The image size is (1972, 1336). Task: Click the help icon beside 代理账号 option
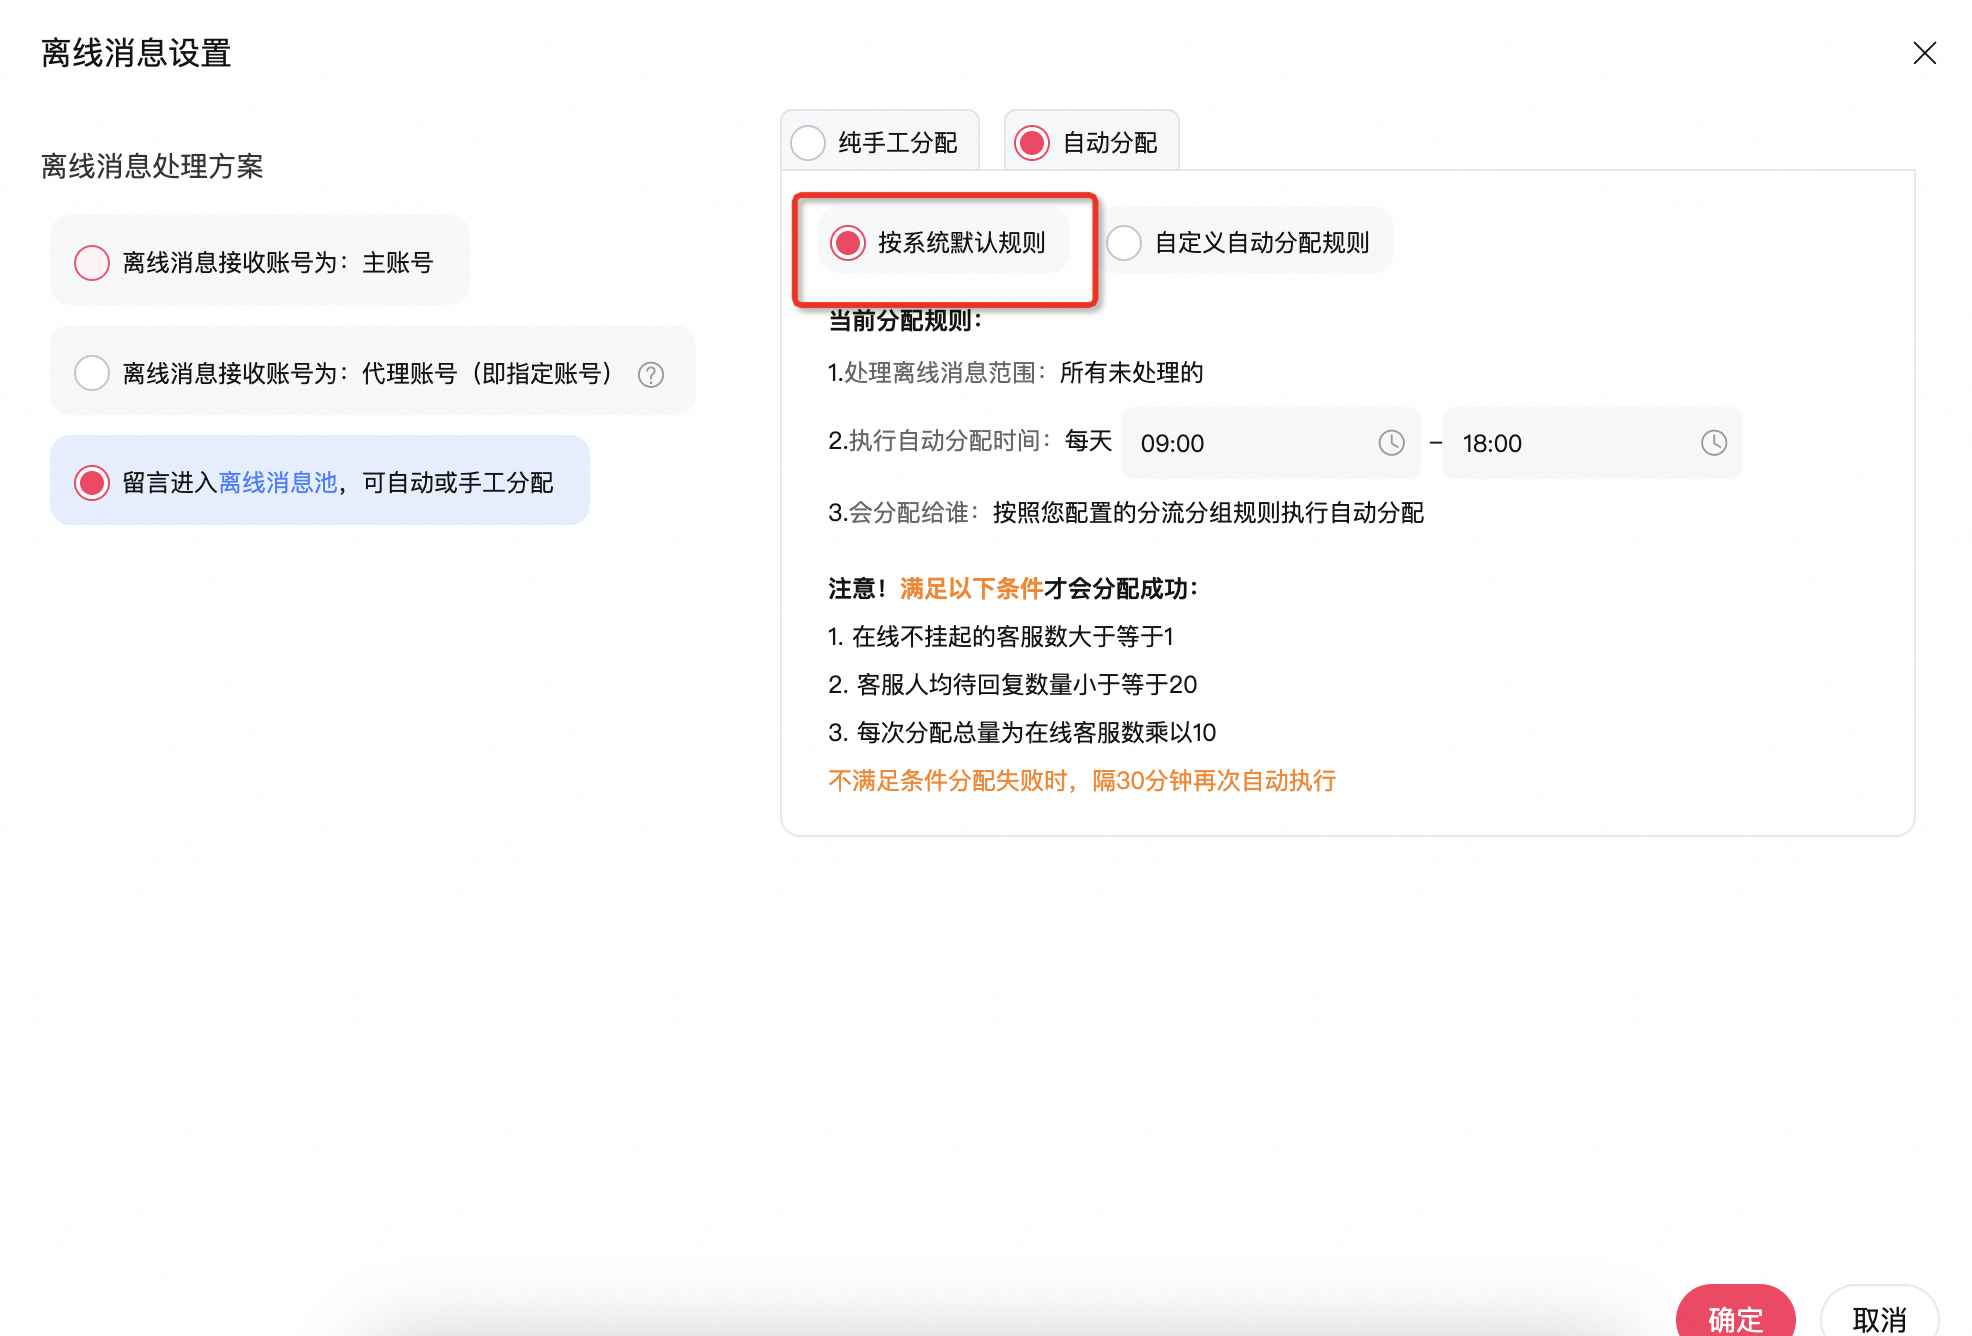pyautogui.click(x=651, y=374)
